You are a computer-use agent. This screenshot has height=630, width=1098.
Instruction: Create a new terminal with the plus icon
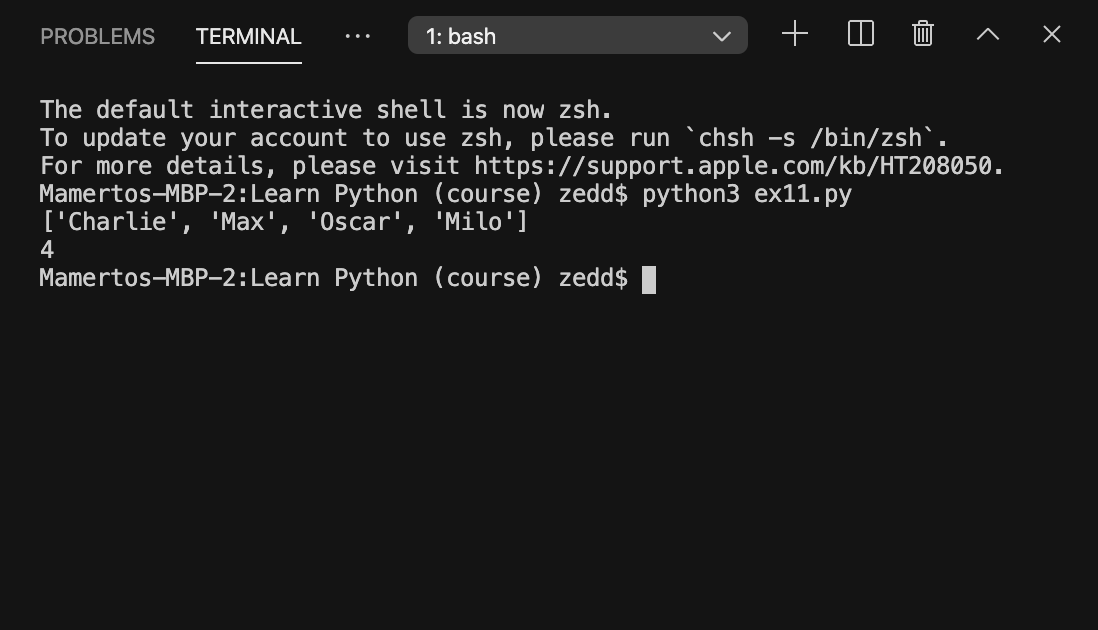pos(794,33)
